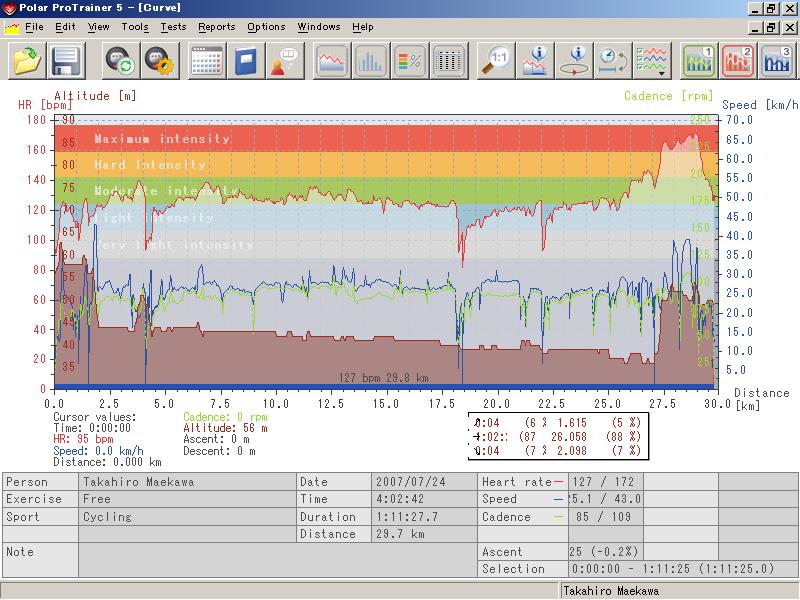Open the table list view icon
800x600 pixels.
(x=448, y=61)
